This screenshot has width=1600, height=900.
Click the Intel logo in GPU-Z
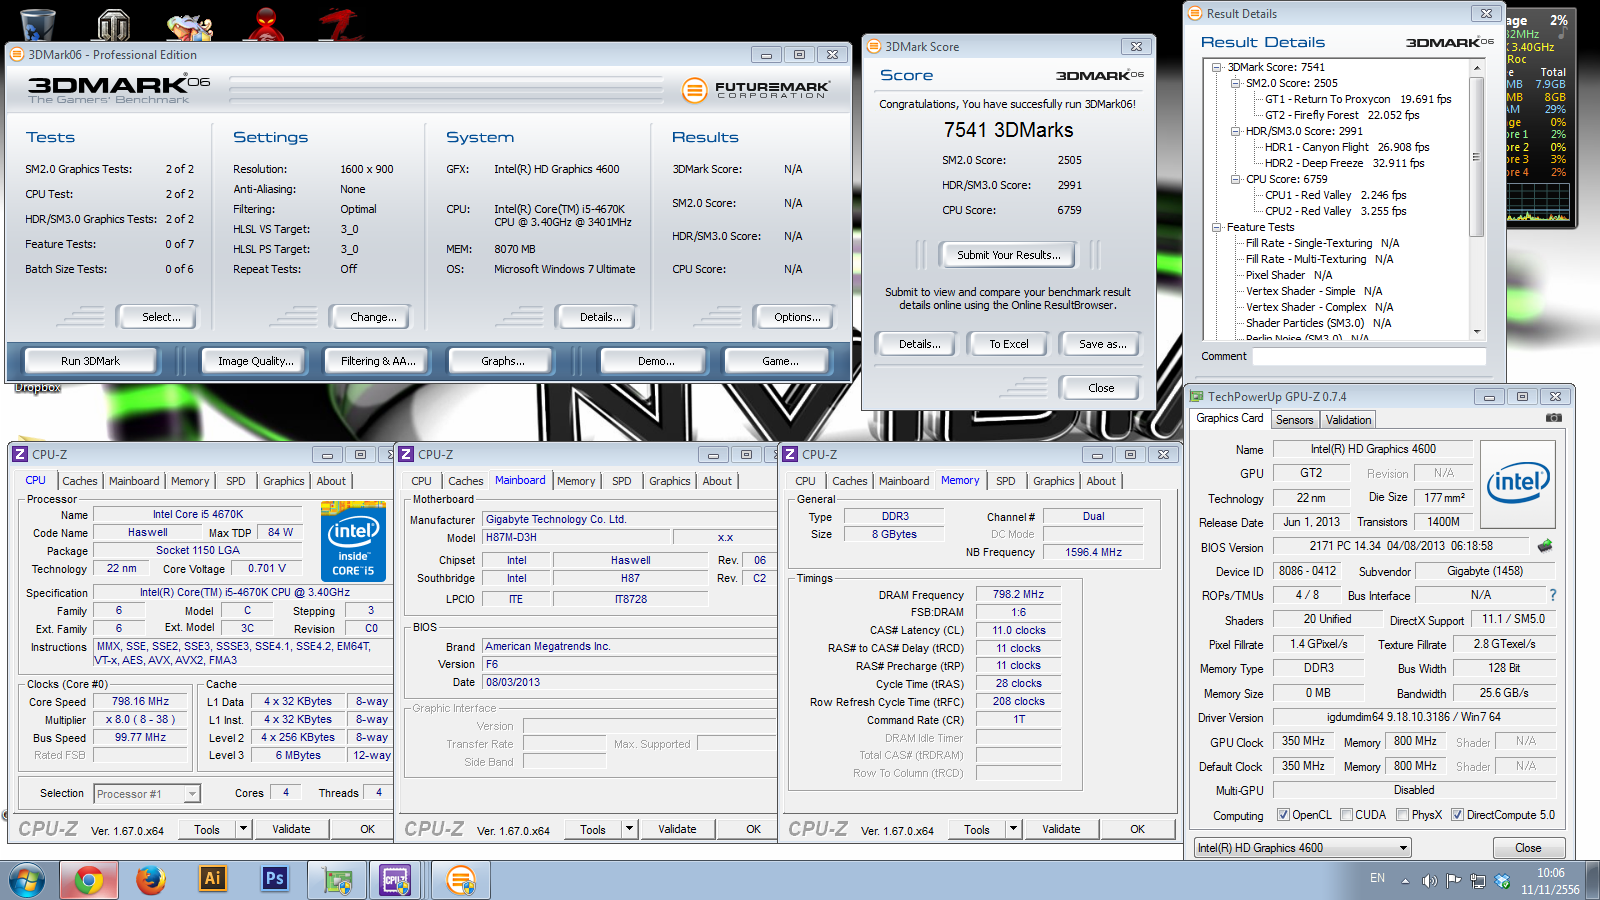click(1518, 485)
